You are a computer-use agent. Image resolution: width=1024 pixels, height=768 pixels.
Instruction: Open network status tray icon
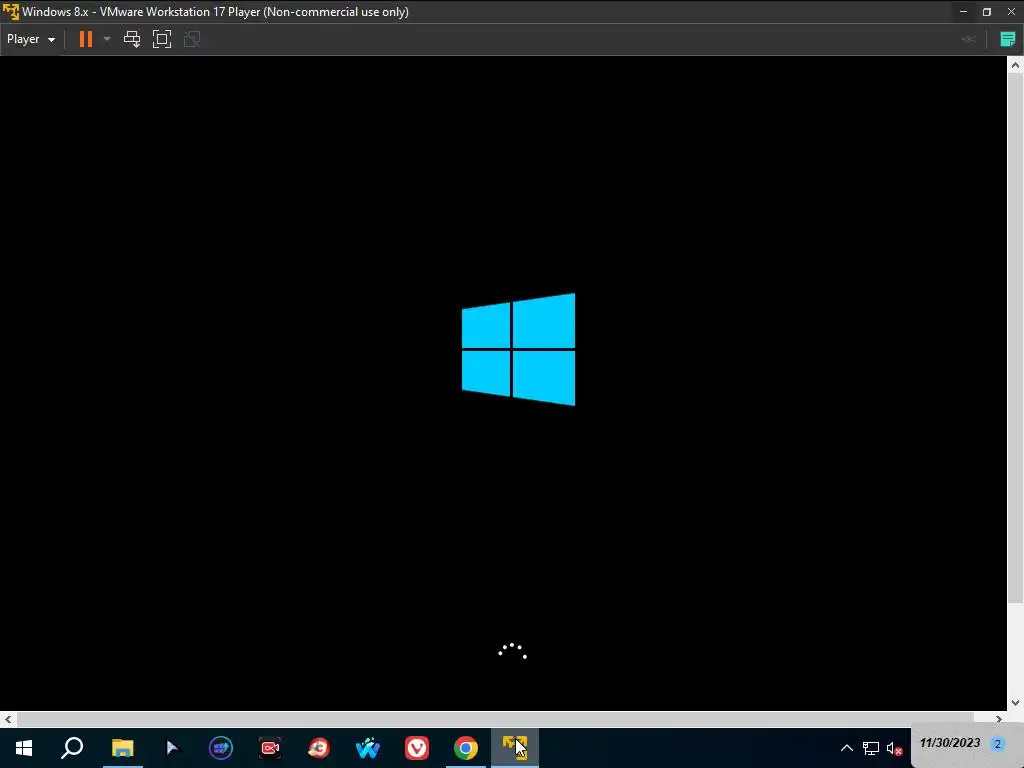[x=871, y=748]
